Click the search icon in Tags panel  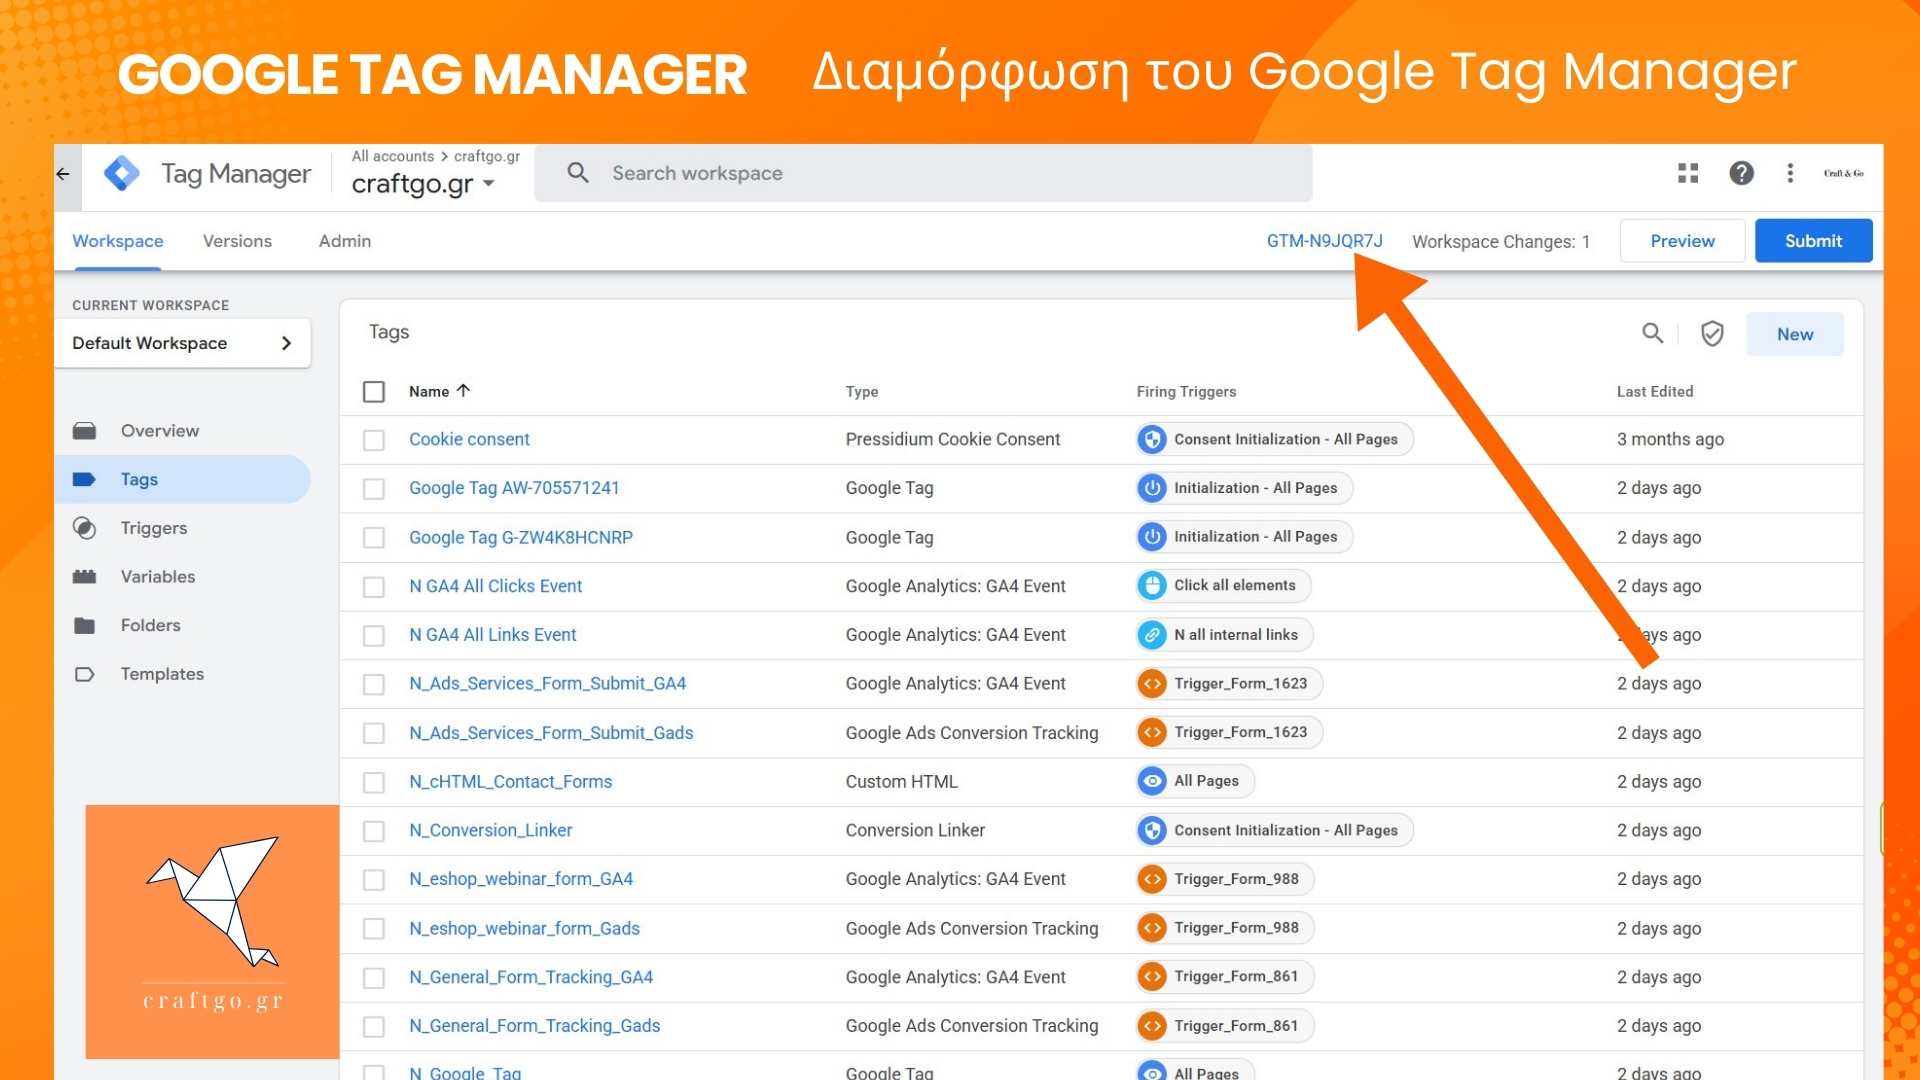(x=1653, y=333)
